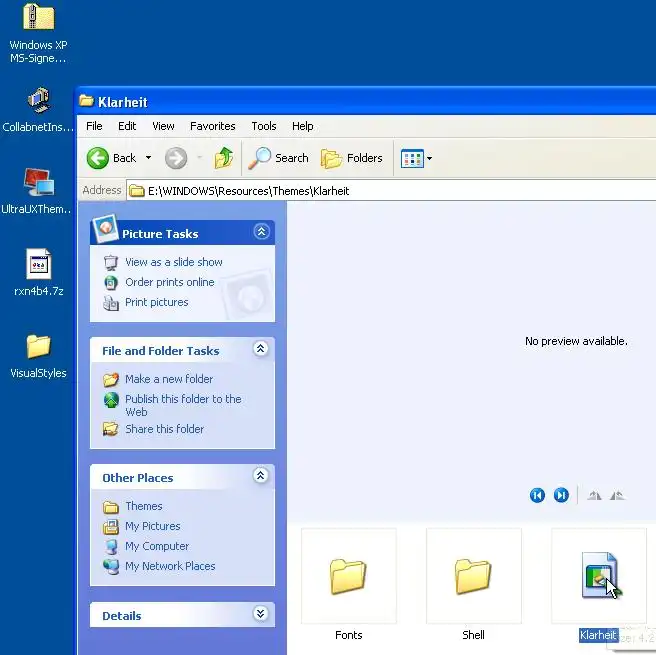Click the Shell folder name label
This screenshot has height=655, width=656.
point(473,635)
